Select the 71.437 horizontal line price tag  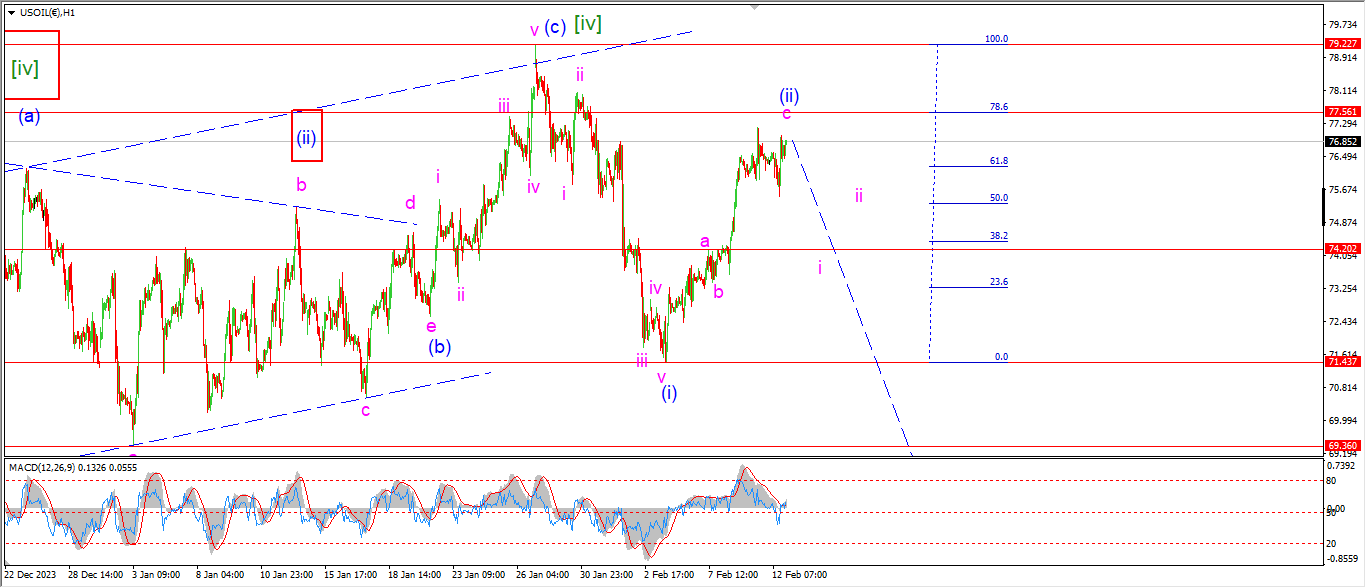click(x=1341, y=362)
